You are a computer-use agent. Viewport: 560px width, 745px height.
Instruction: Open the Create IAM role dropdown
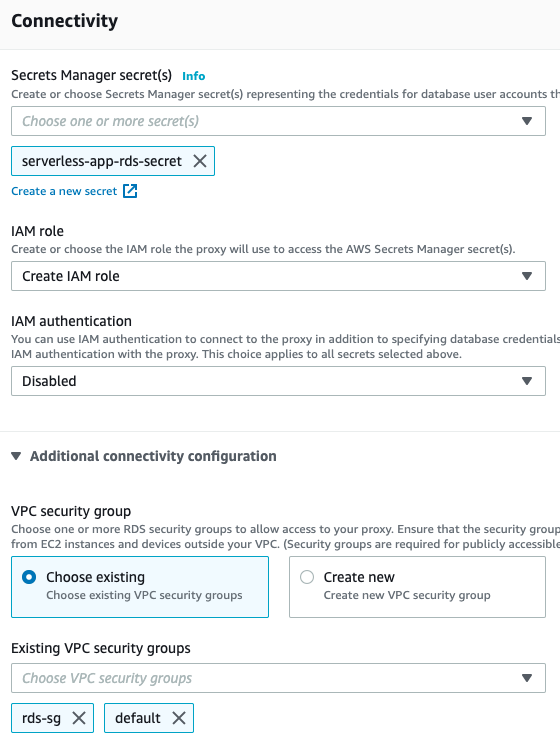coord(278,276)
